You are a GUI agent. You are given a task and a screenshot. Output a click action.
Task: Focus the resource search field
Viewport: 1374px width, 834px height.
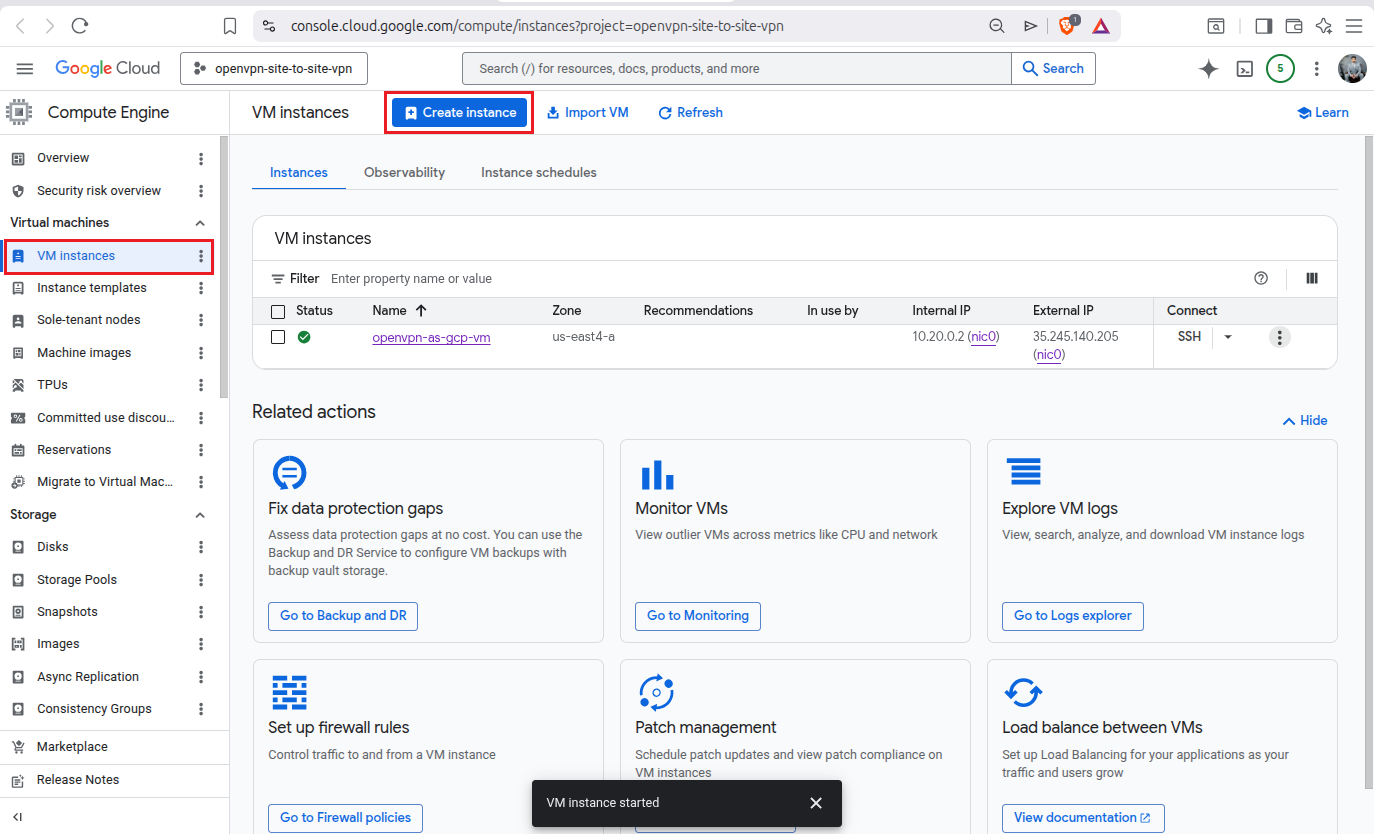737,69
